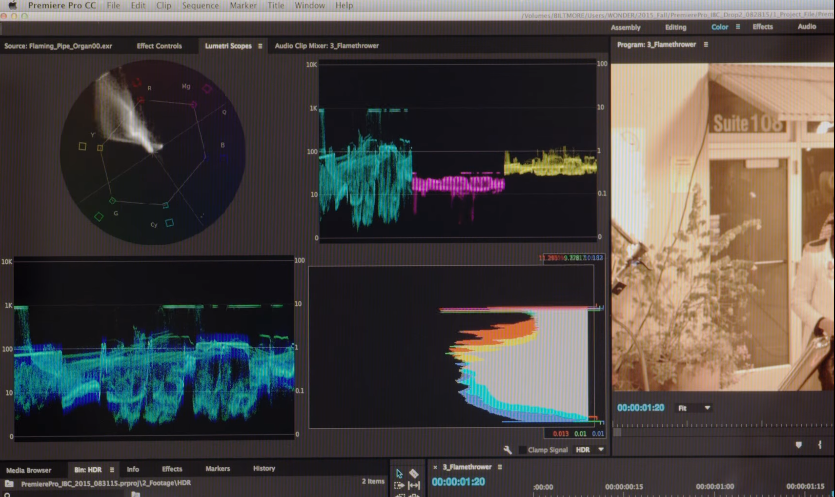Screen dimensions: 835x497
Task: Select the Color workspace
Action: coord(719,27)
